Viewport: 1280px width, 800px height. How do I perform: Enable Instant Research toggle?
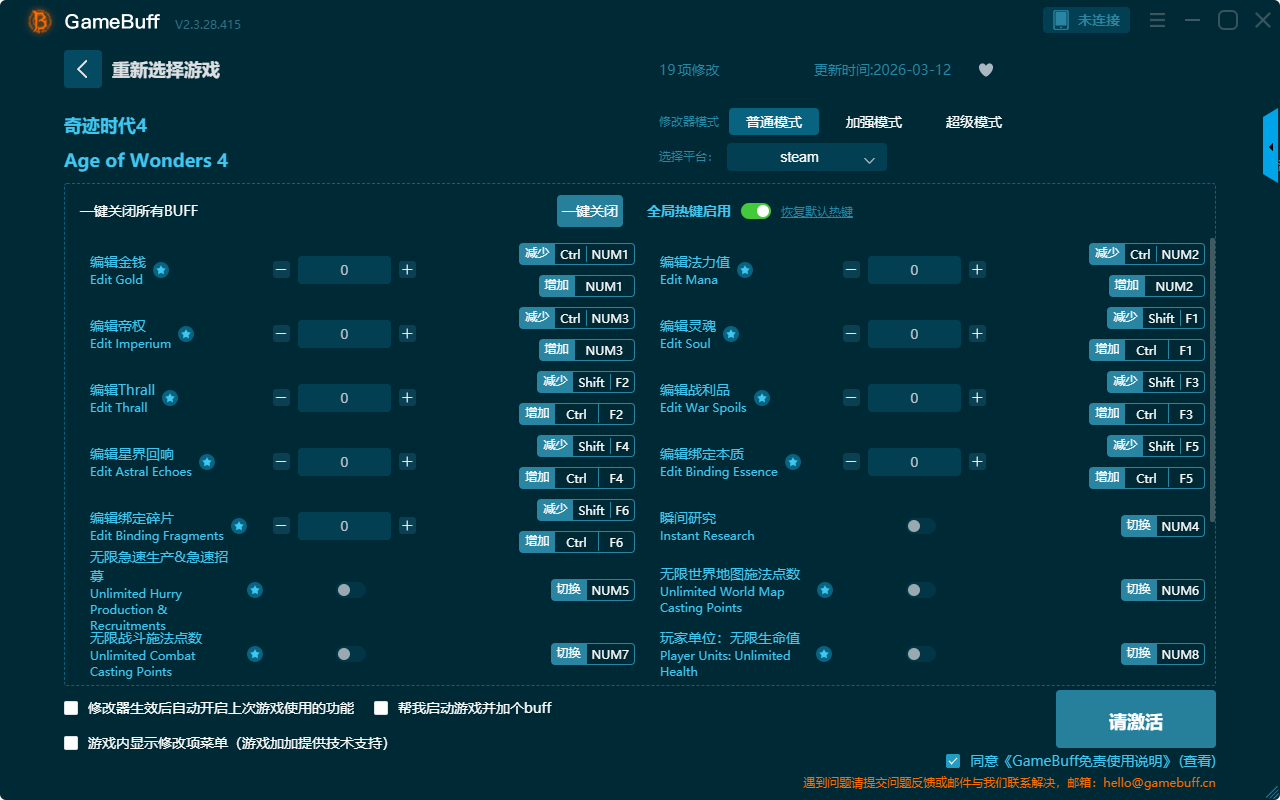click(921, 526)
